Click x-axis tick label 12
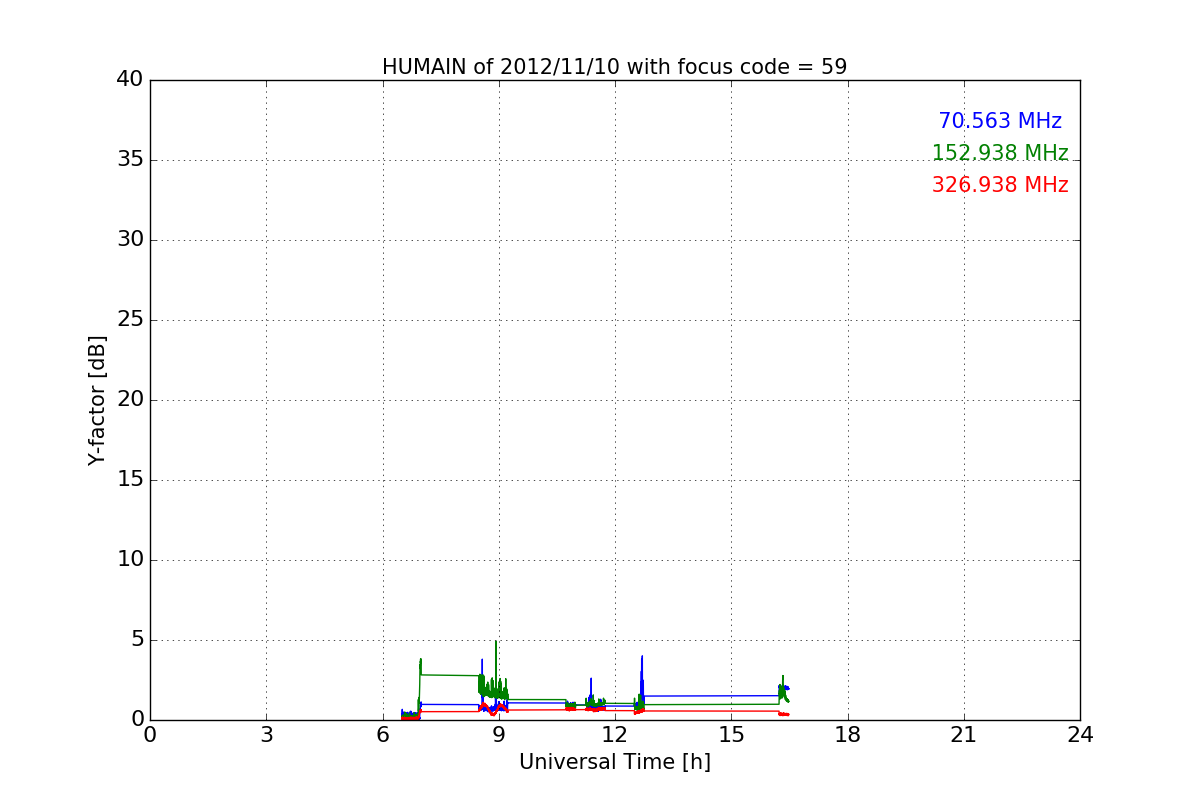 [615, 735]
